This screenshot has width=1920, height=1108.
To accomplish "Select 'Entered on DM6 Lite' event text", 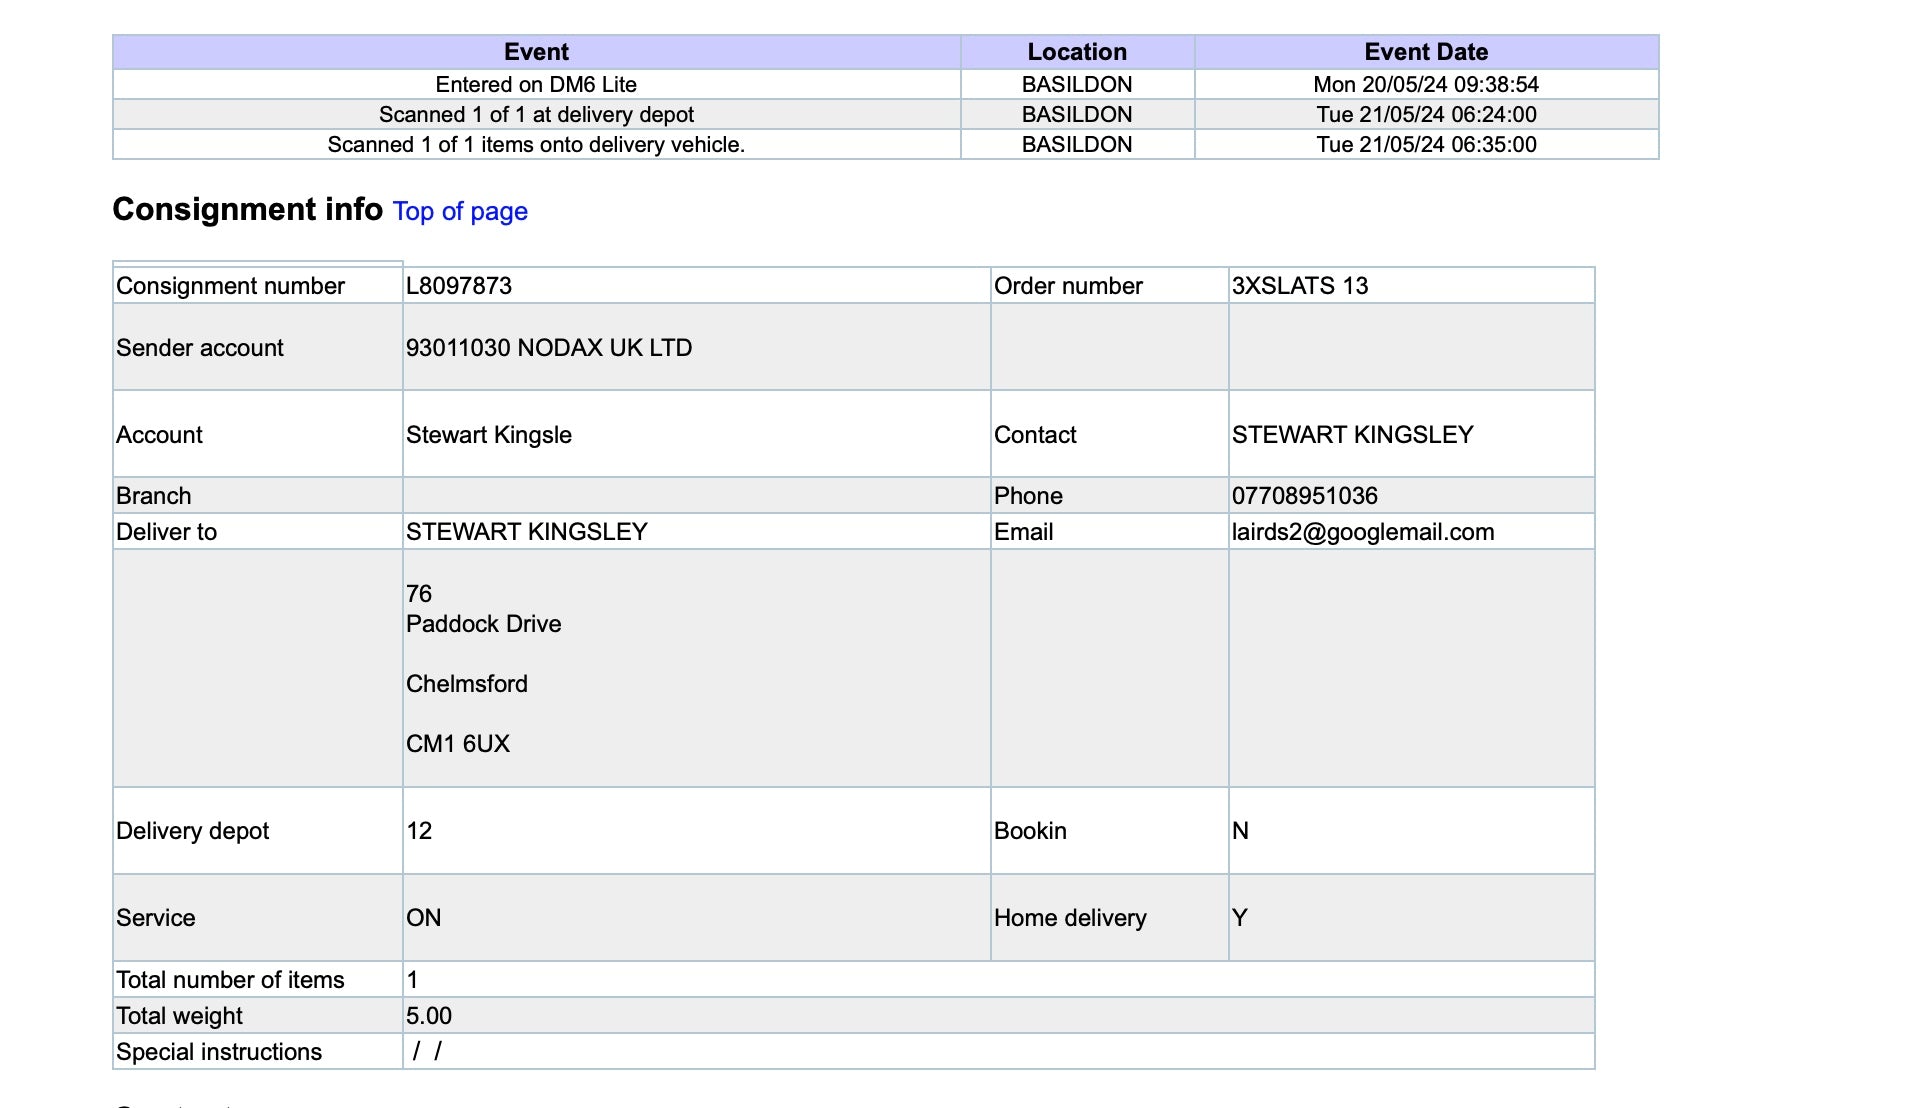I will 536,84.
